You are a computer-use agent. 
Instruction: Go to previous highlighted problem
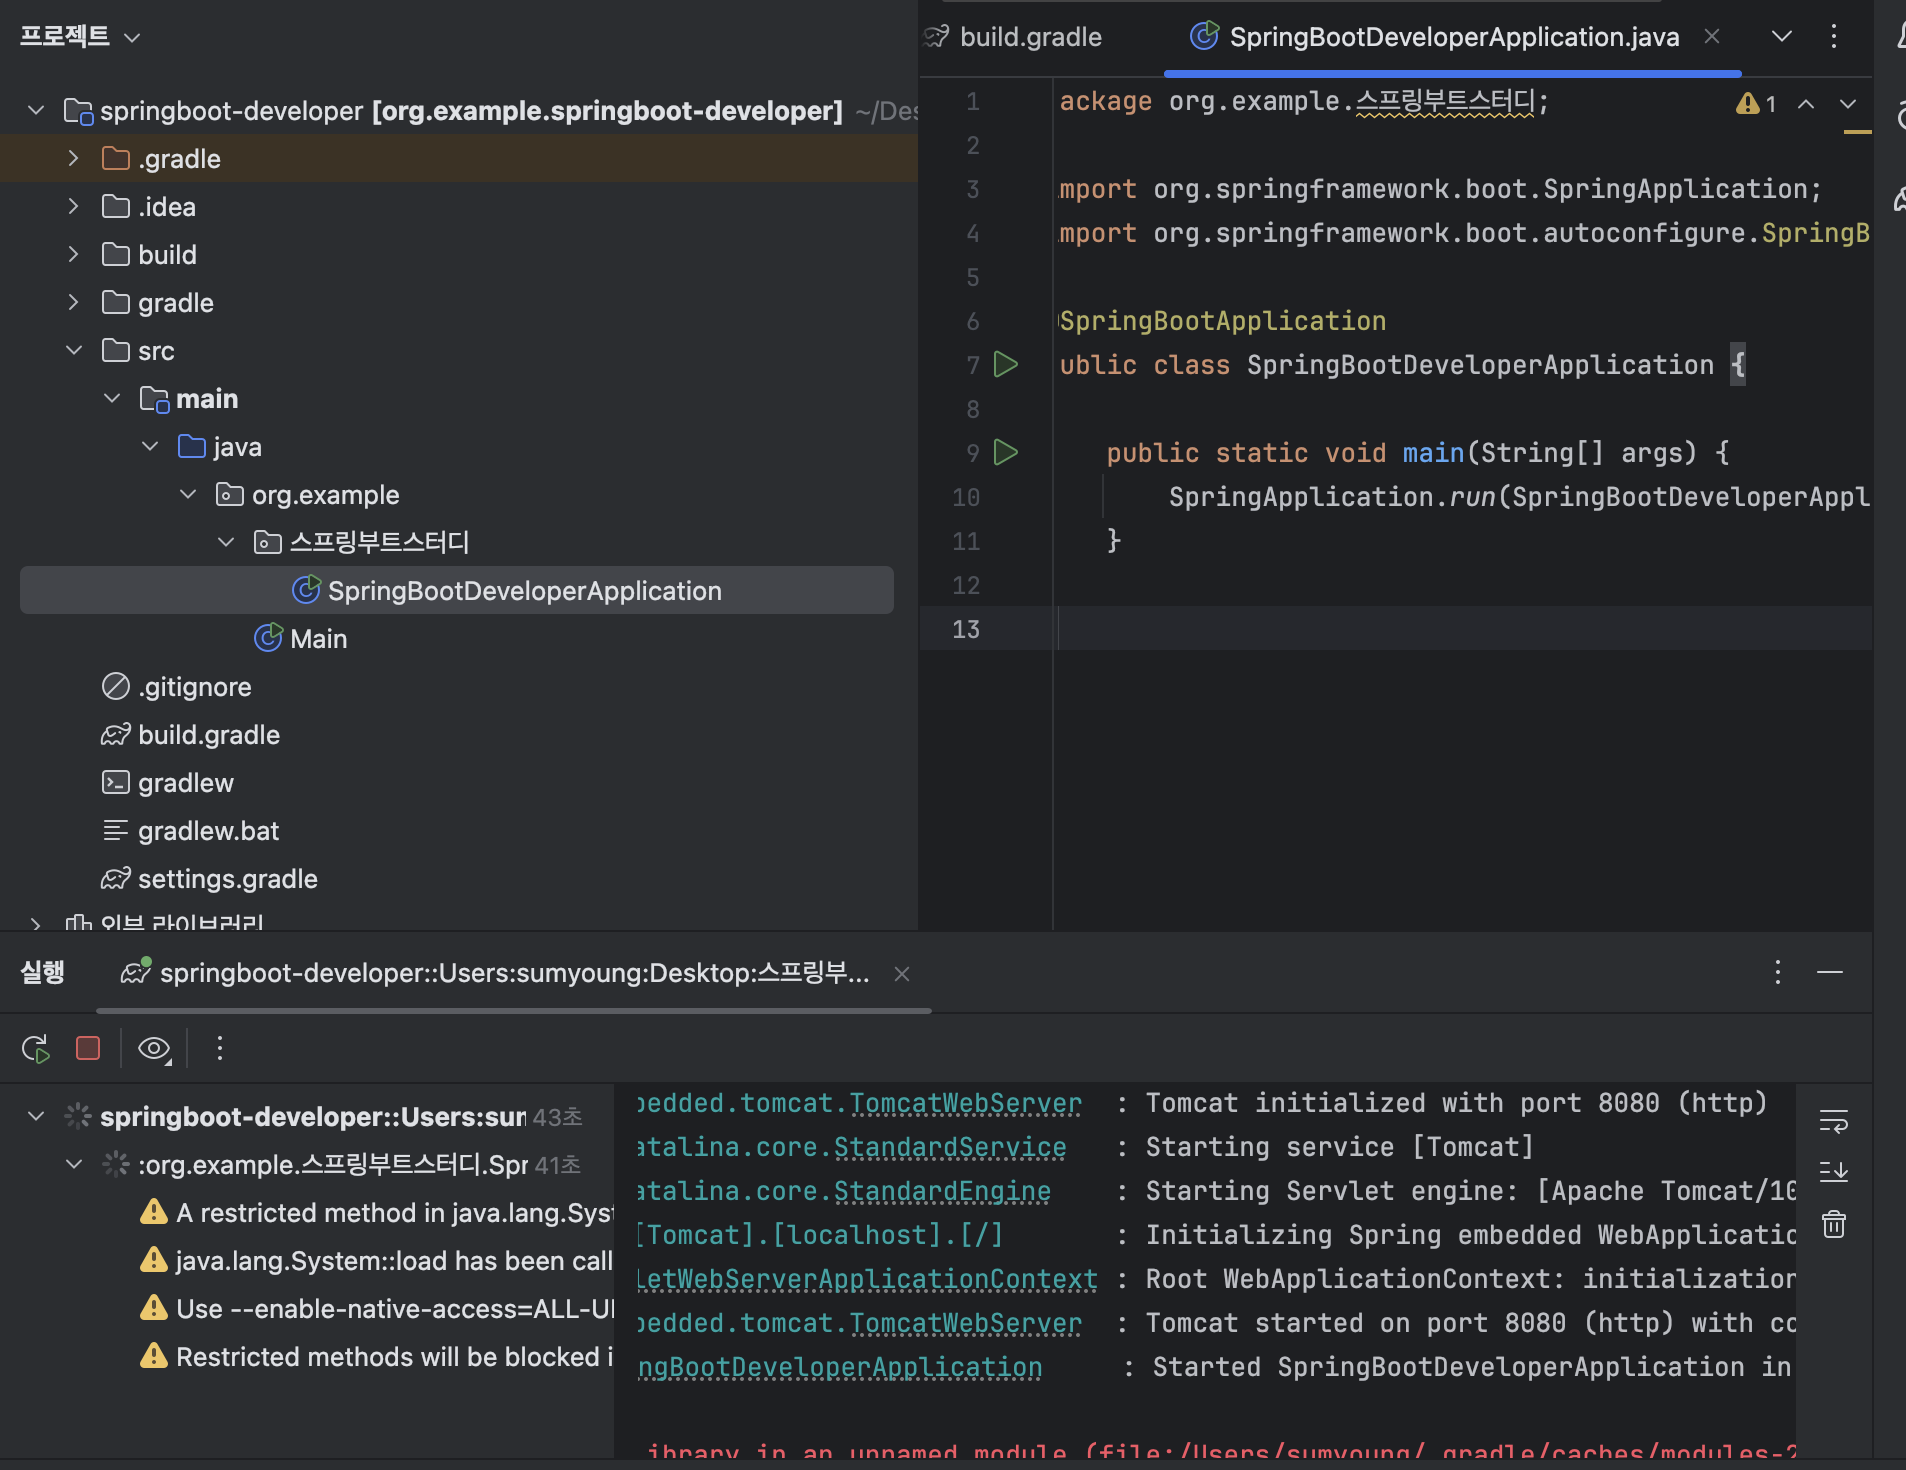point(1806,103)
